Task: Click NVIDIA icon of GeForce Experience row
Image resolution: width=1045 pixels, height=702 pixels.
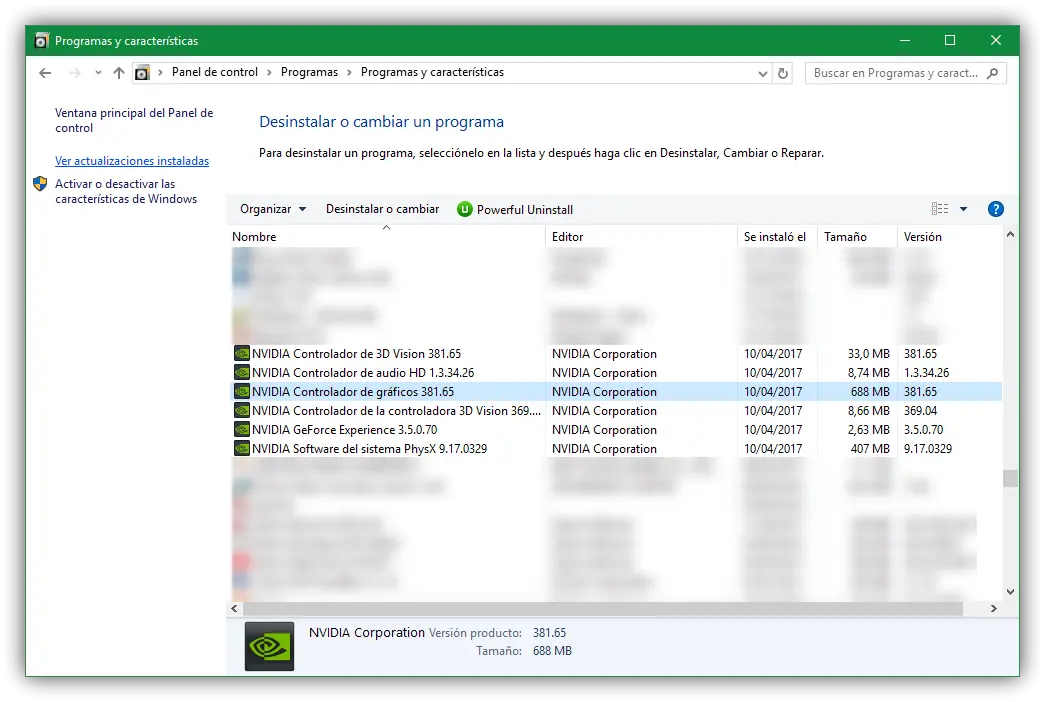Action: pyautogui.click(x=241, y=430)
